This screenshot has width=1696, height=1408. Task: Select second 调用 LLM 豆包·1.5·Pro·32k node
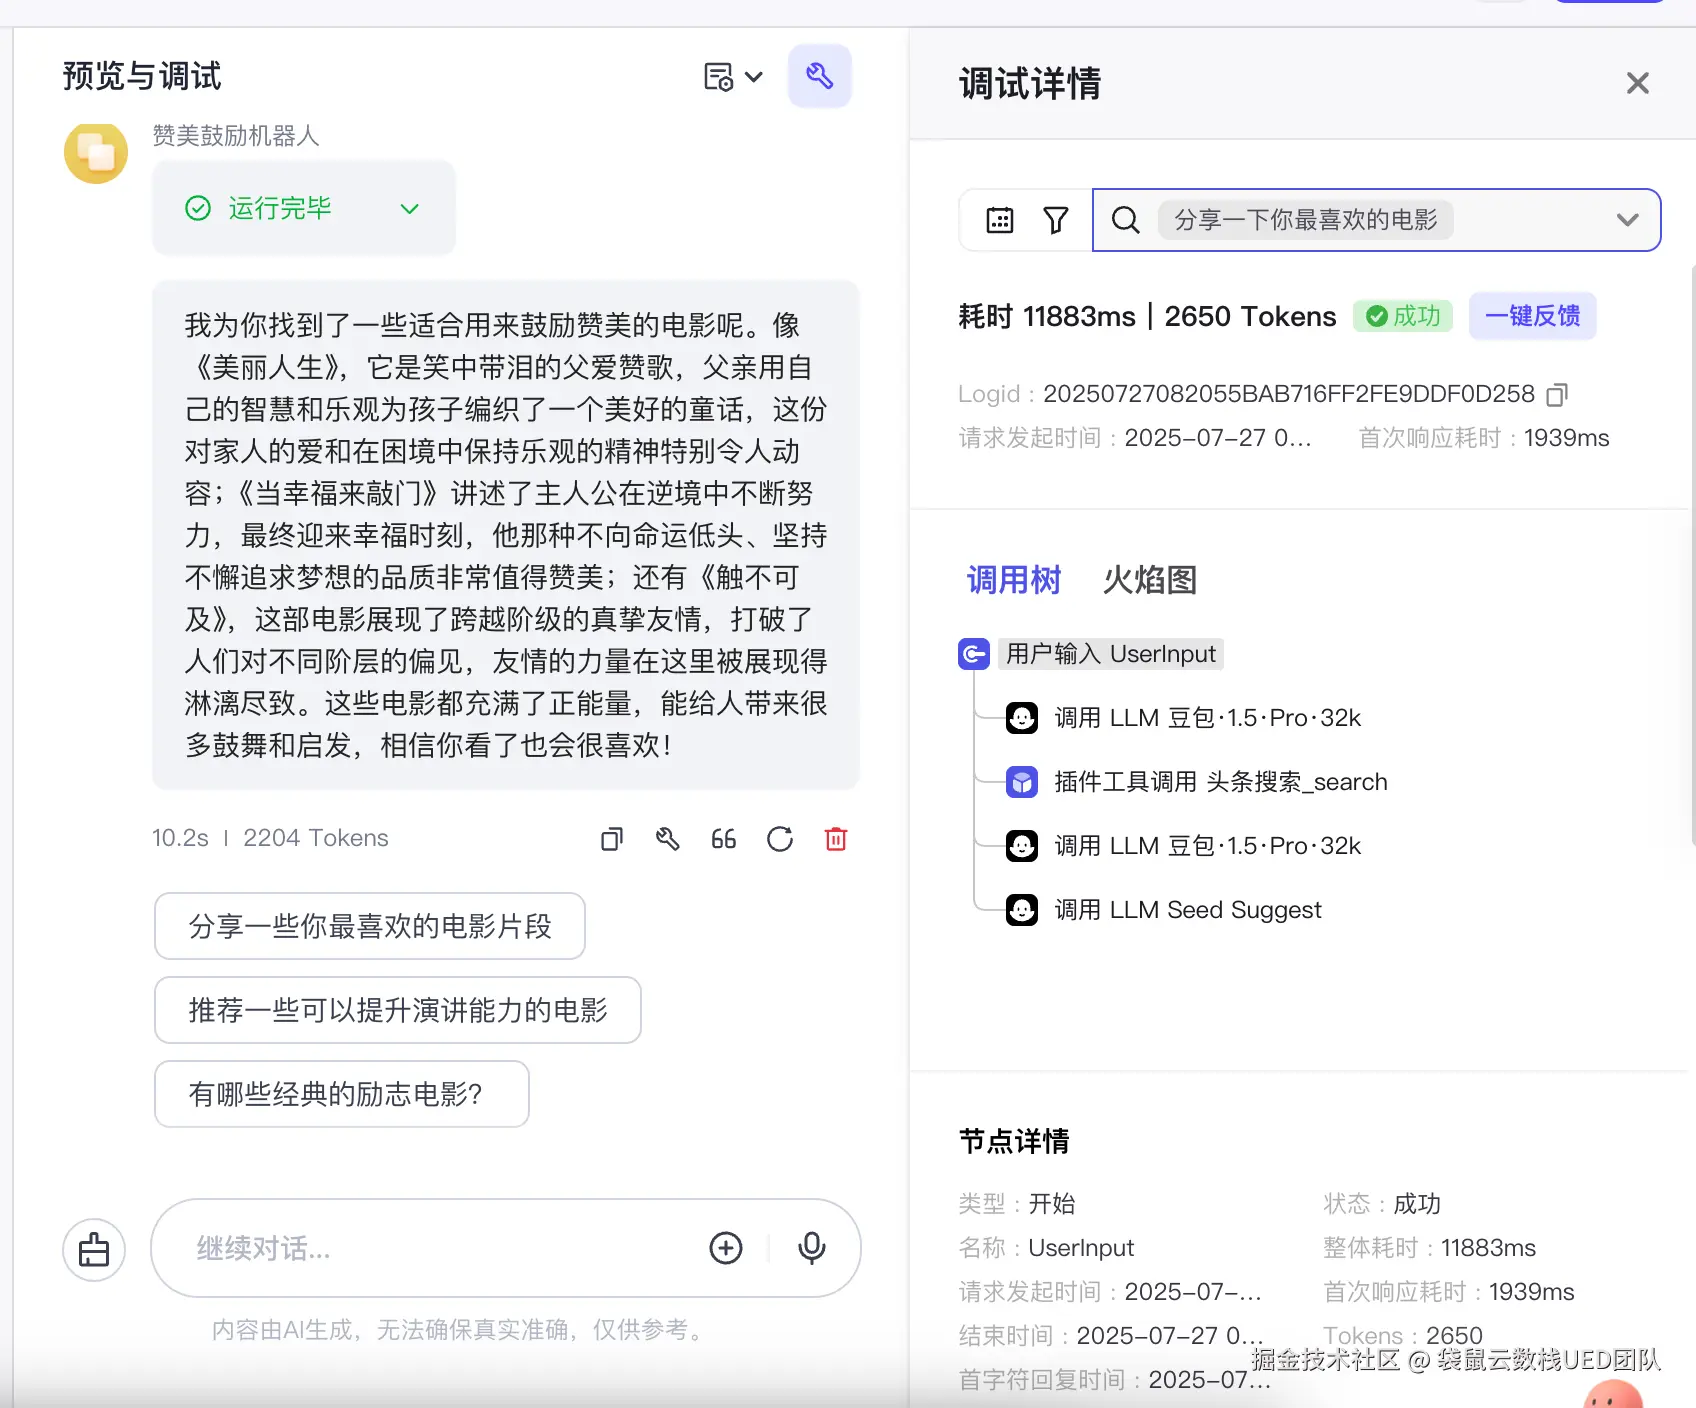tap(1207, 846)
